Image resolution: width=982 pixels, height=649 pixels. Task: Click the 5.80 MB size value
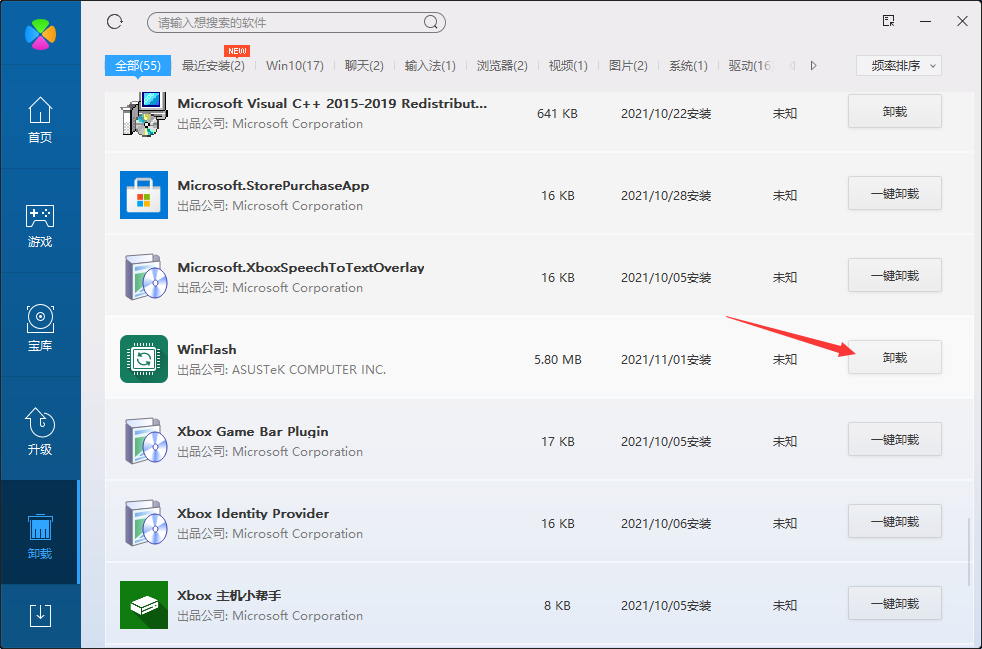558,360
